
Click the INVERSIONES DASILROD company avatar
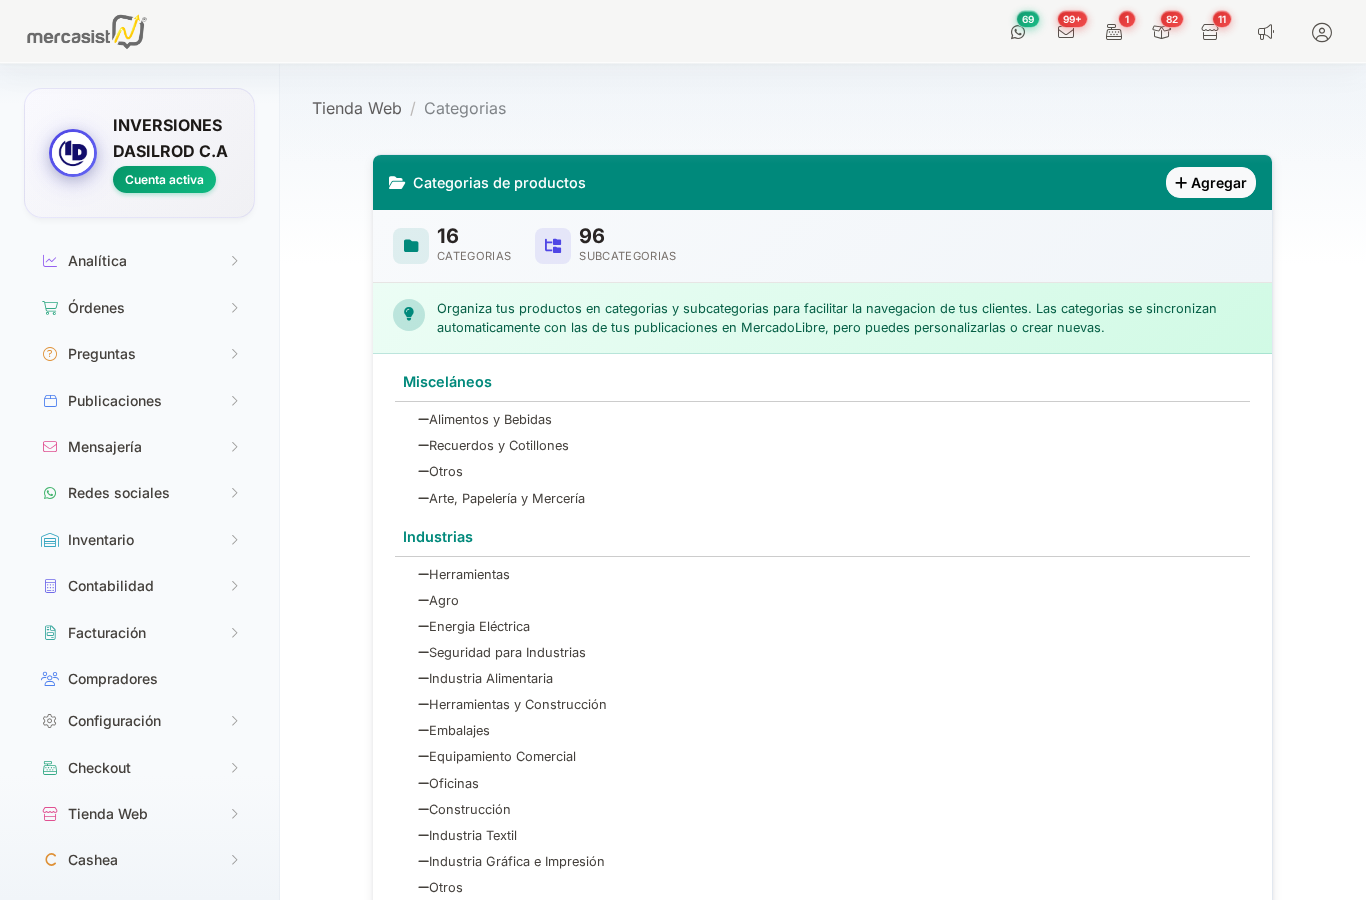tap(73, 153)
